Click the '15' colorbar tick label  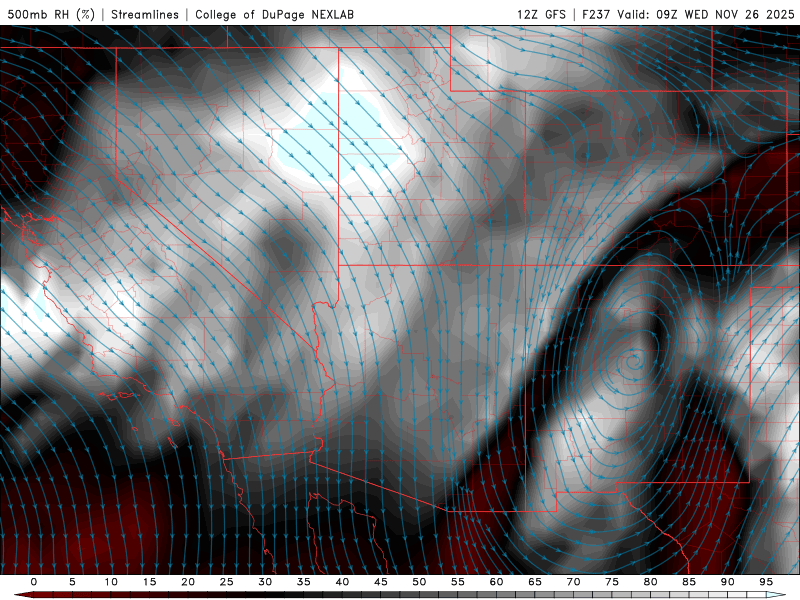pos(149,582)
